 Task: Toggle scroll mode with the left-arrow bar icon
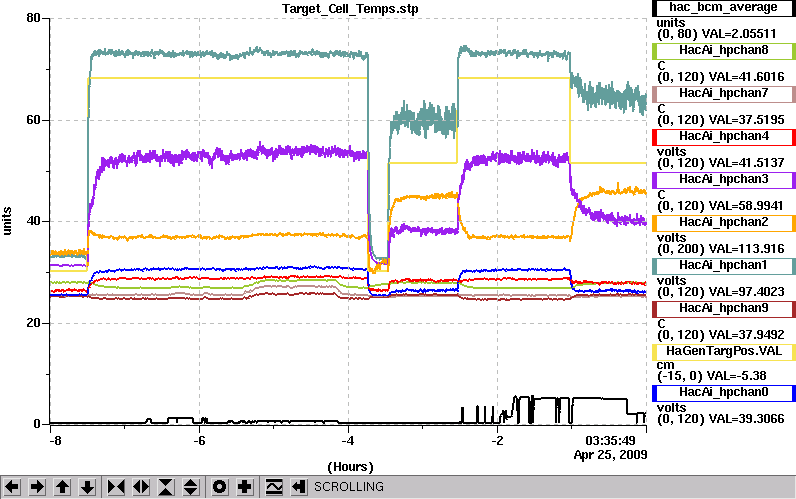[298, 487]
